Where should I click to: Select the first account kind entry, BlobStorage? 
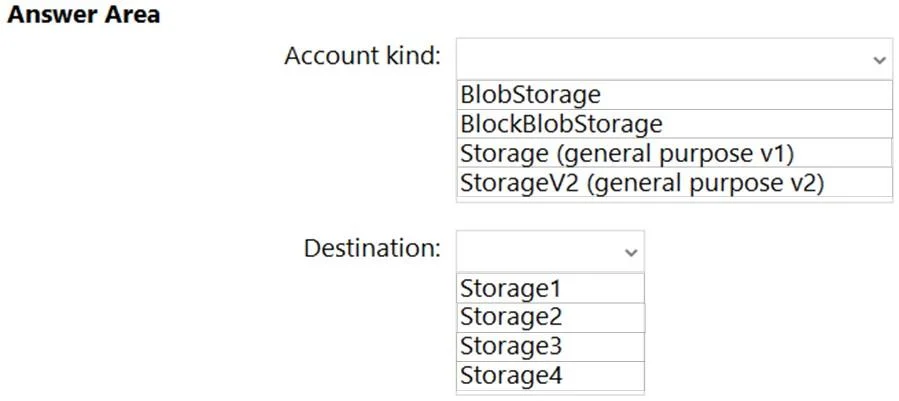point(674,95)
